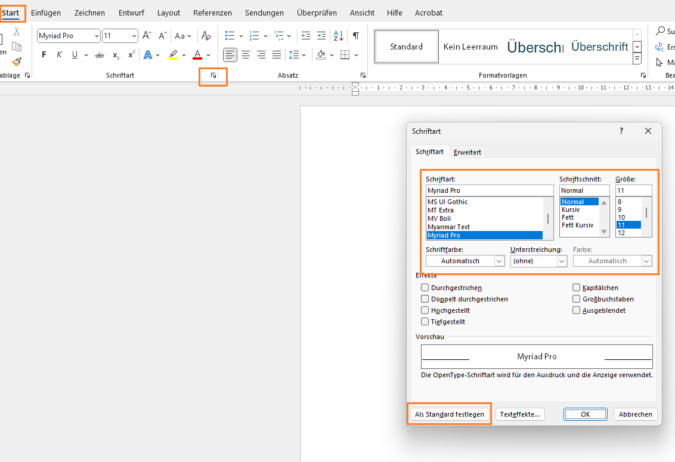
Task: Expand the Unterstreichung dropdown
Action: click(x=538, y=261)
